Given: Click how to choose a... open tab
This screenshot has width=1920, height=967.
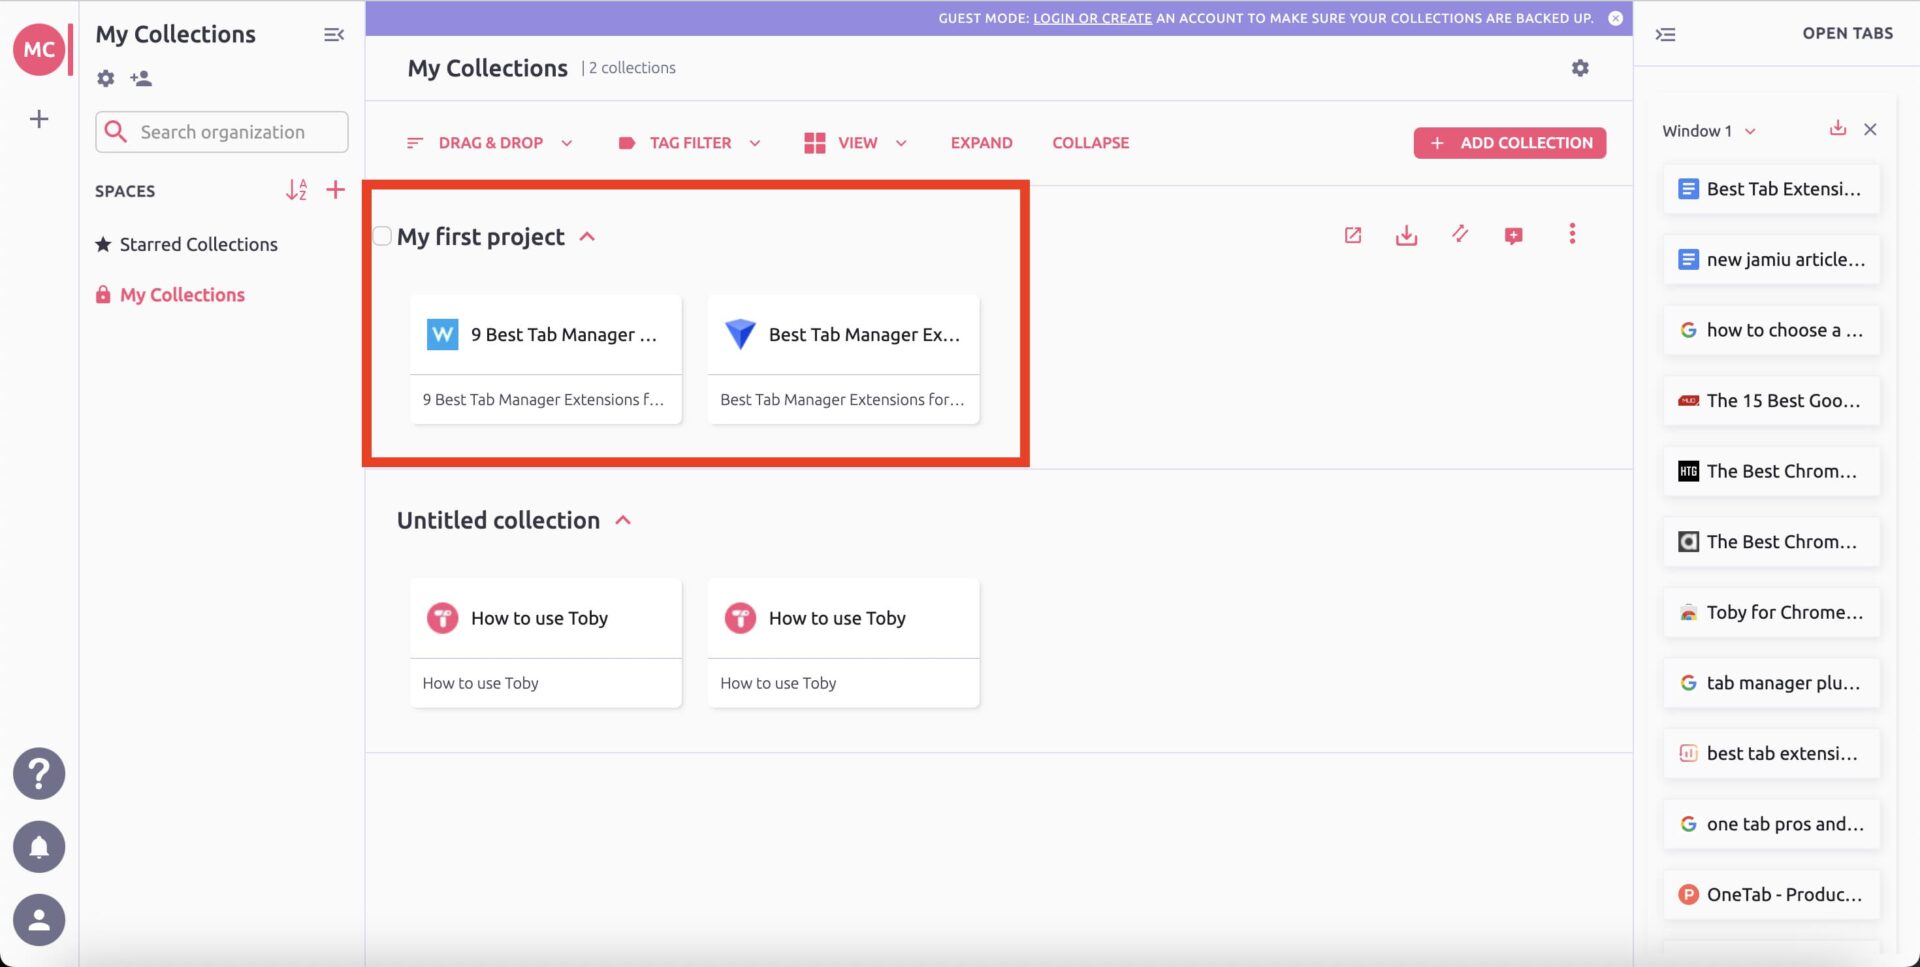Looking at the screenshot, I should pos(1772,330).
